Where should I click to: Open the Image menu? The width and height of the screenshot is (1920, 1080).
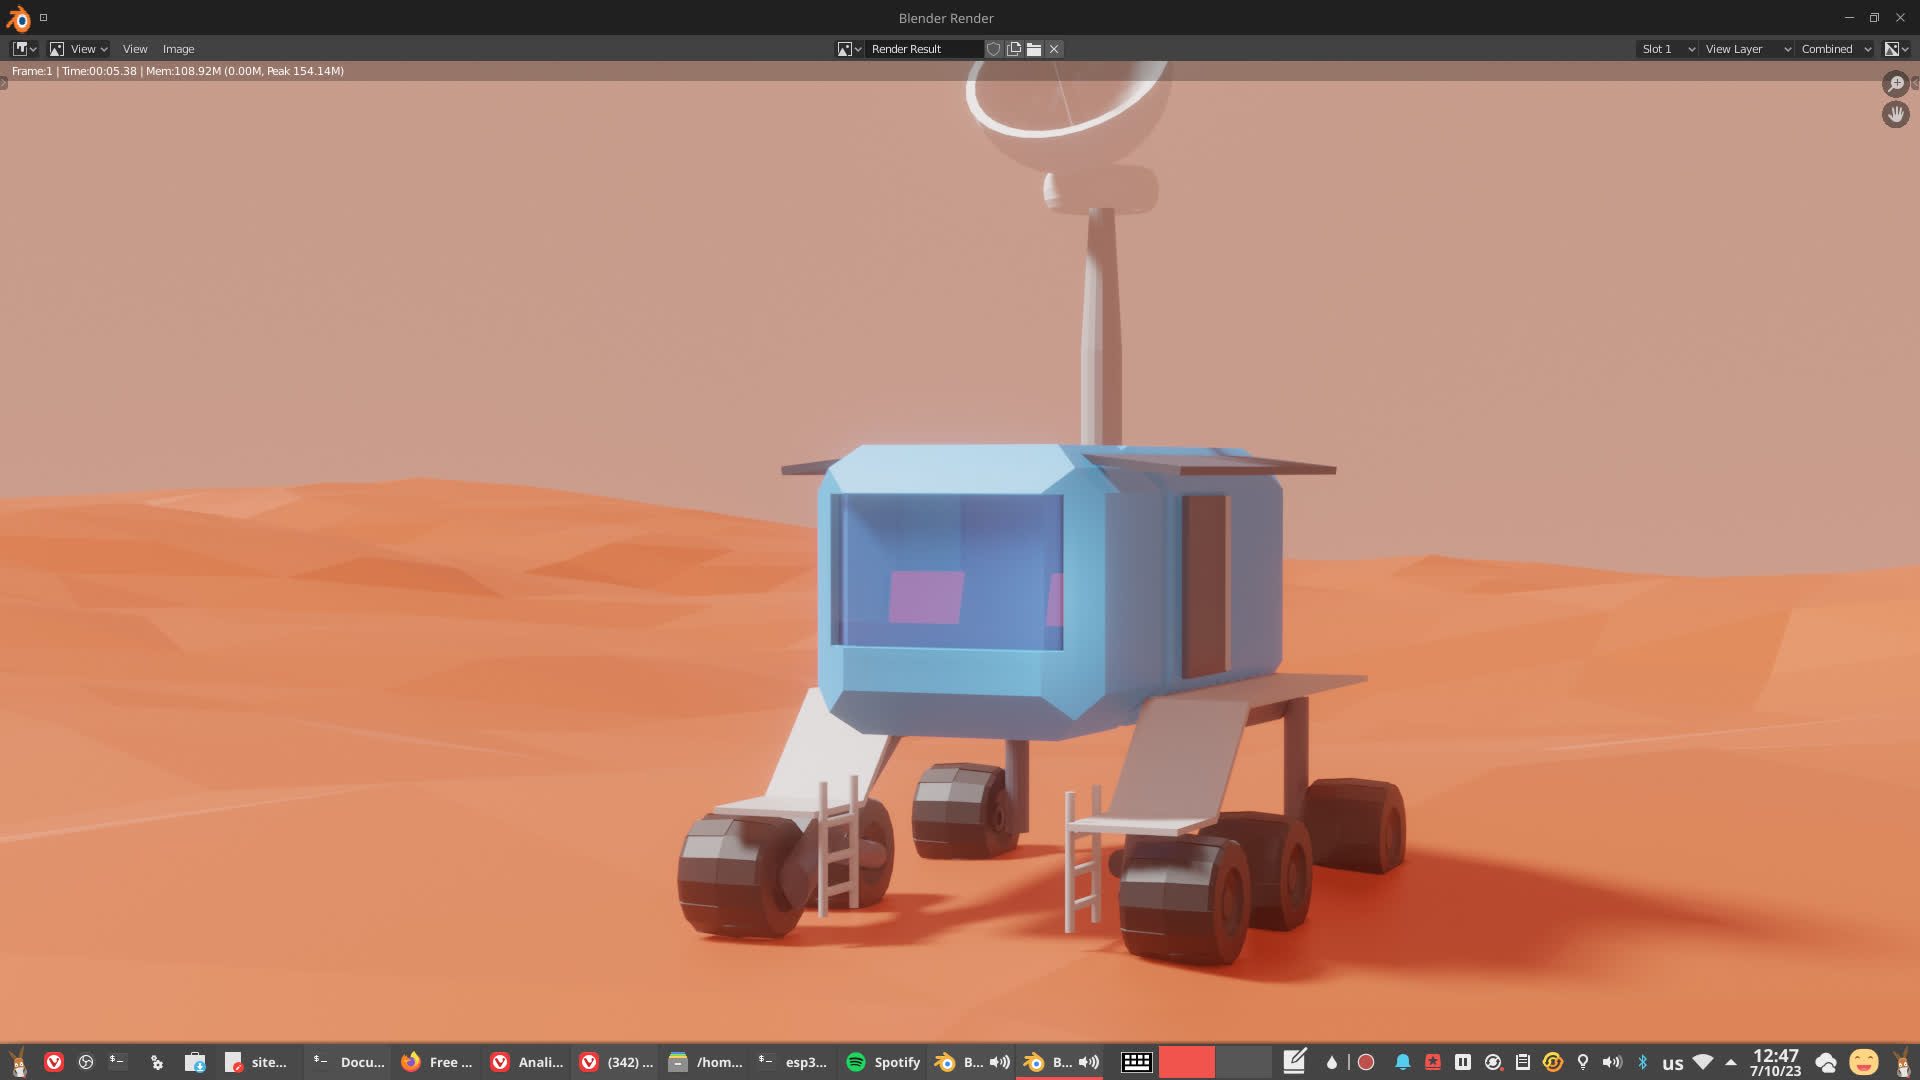tap(178, 49)
